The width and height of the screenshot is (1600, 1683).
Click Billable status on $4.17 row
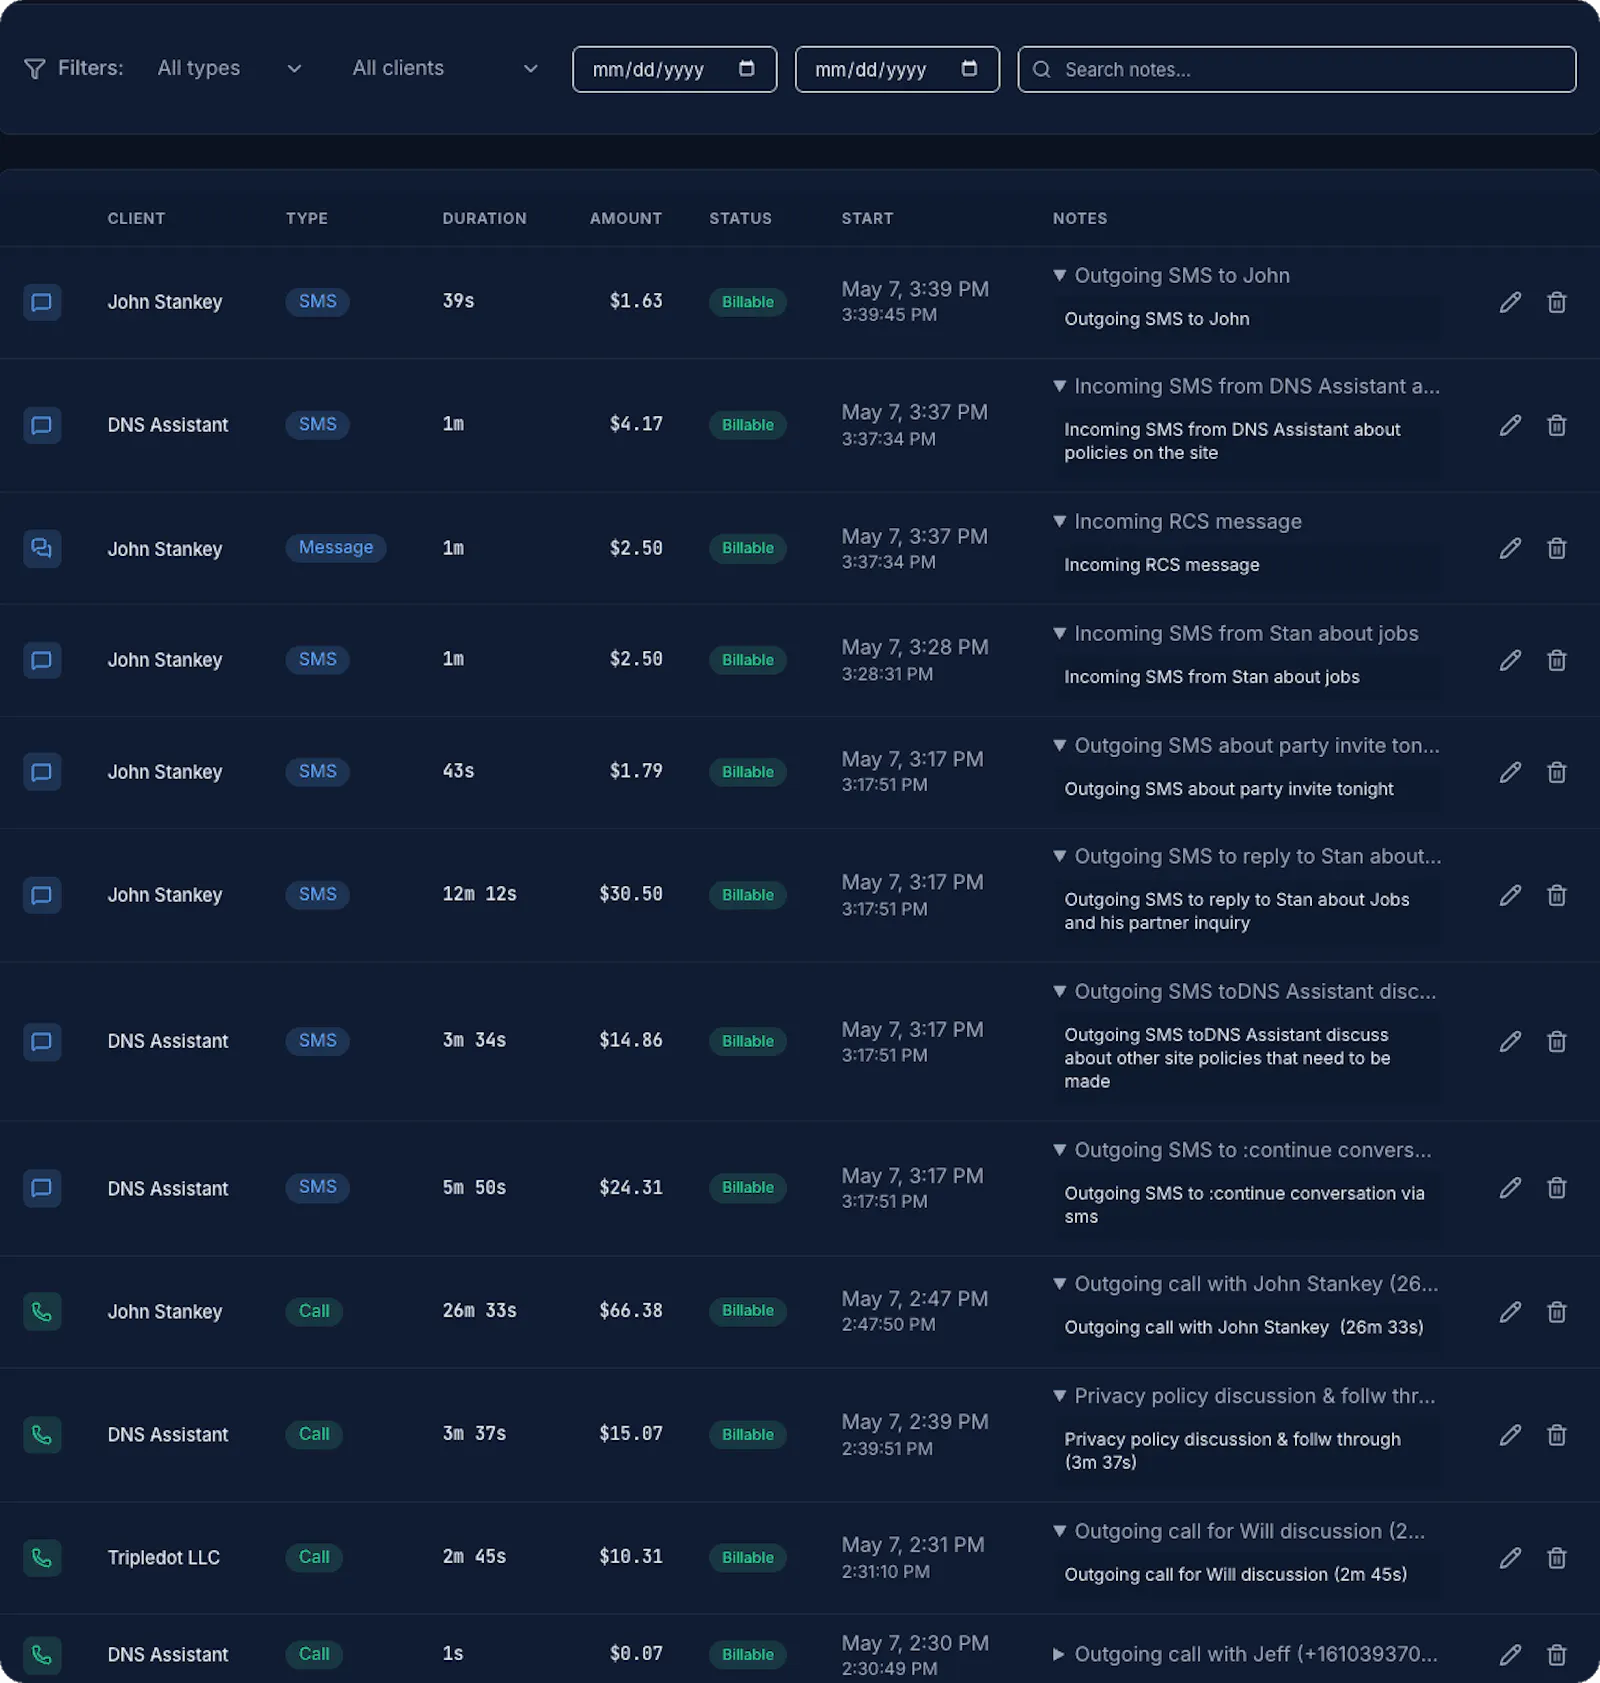[747, 425]
